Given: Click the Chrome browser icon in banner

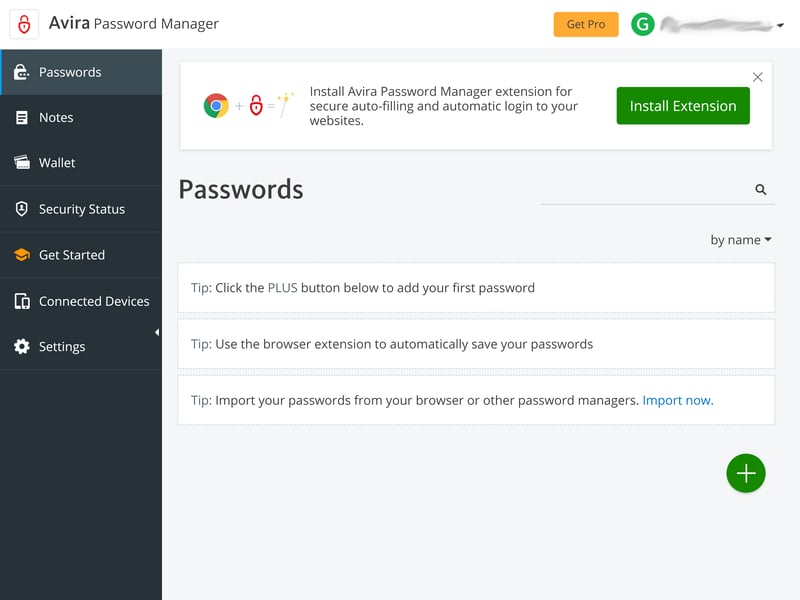Looking at the screenshot, I should pos(216,106).
